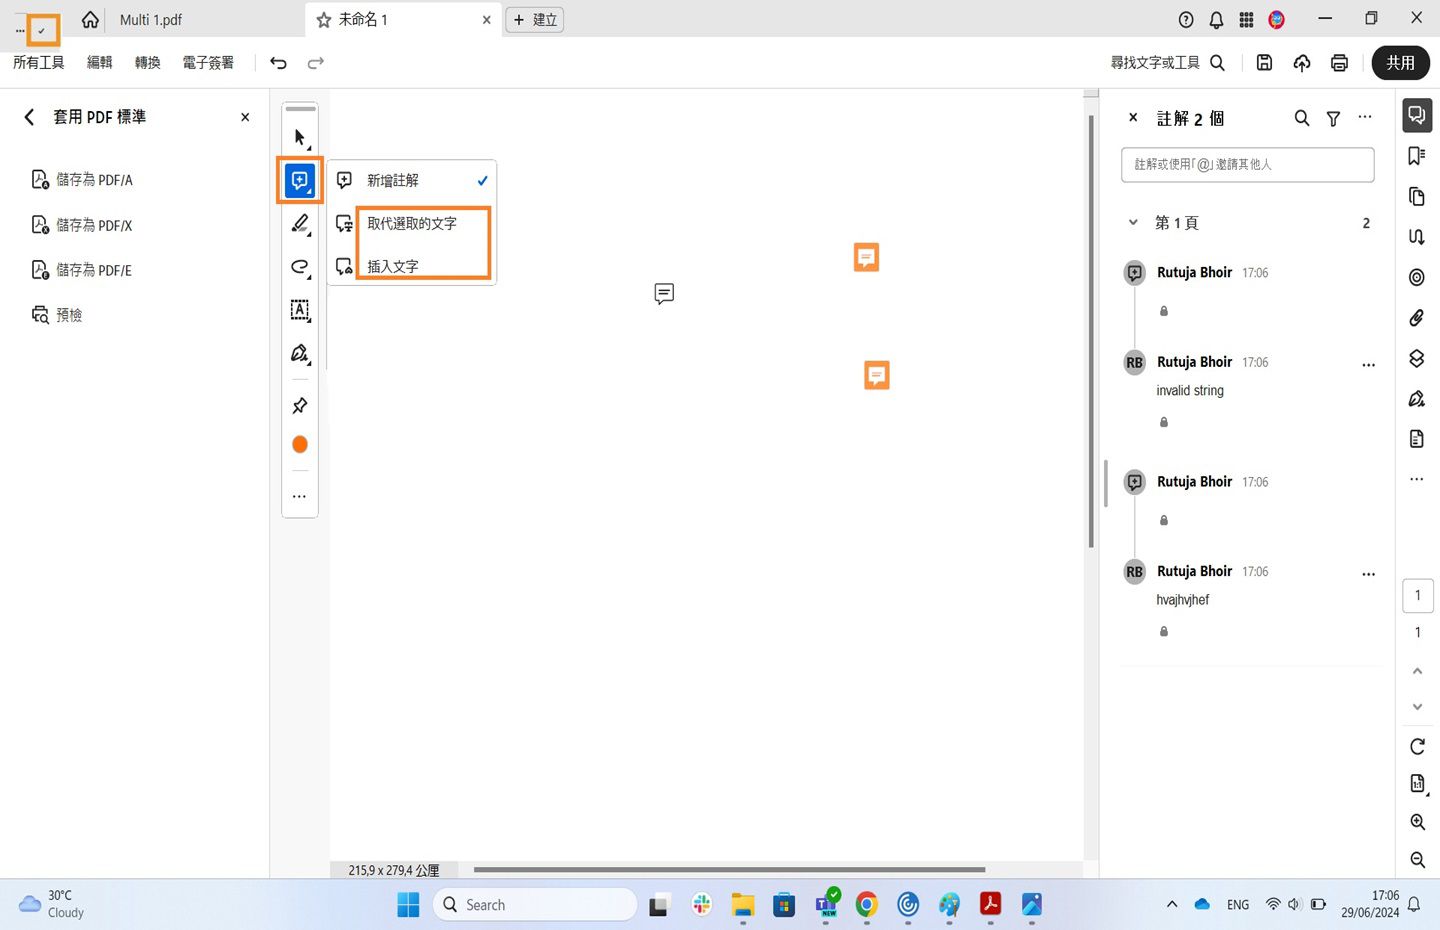Click the cloud upload icon

pyautogui.click(x=1302, y=63)
